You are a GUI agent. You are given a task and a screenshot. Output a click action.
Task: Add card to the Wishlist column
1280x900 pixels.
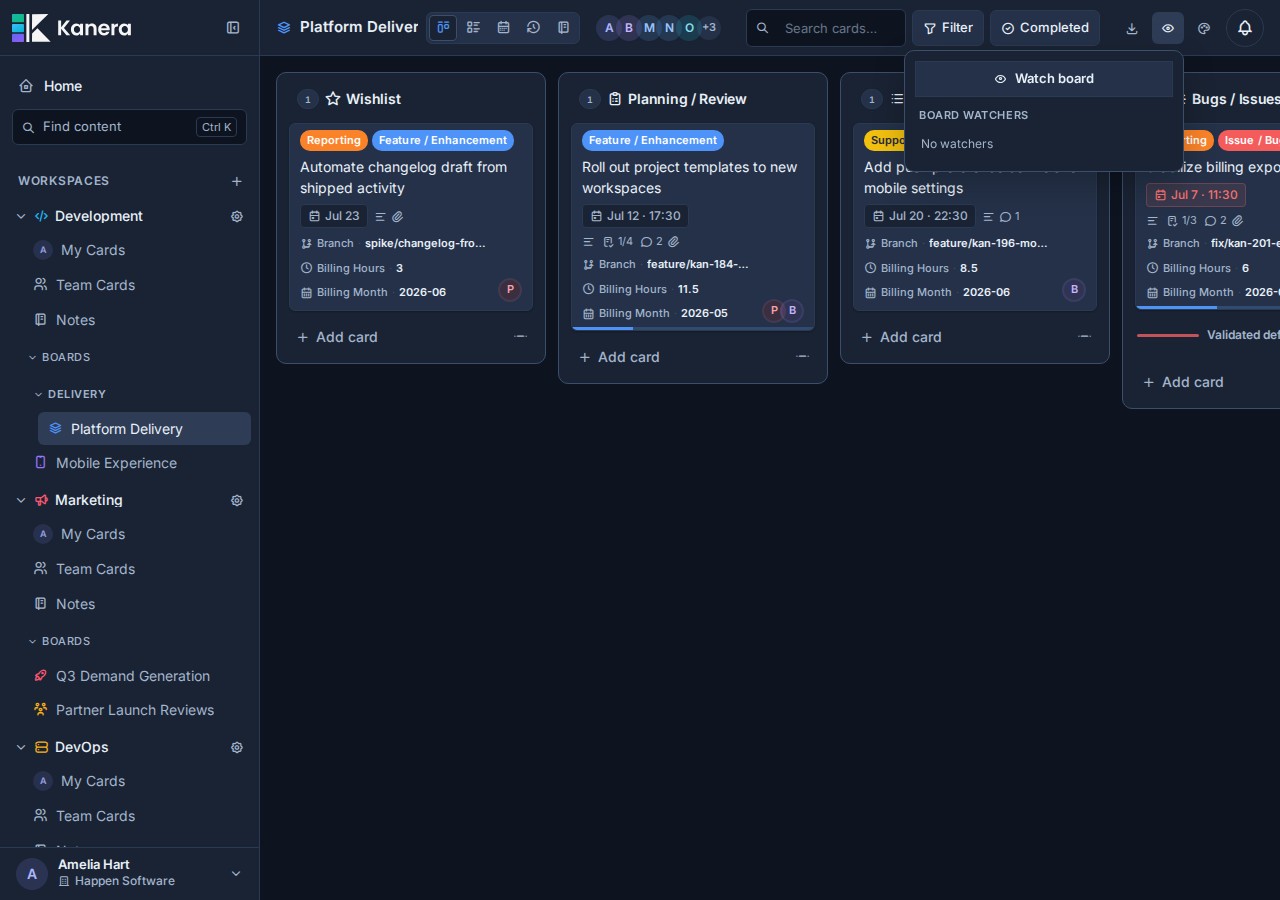(337, 337)
